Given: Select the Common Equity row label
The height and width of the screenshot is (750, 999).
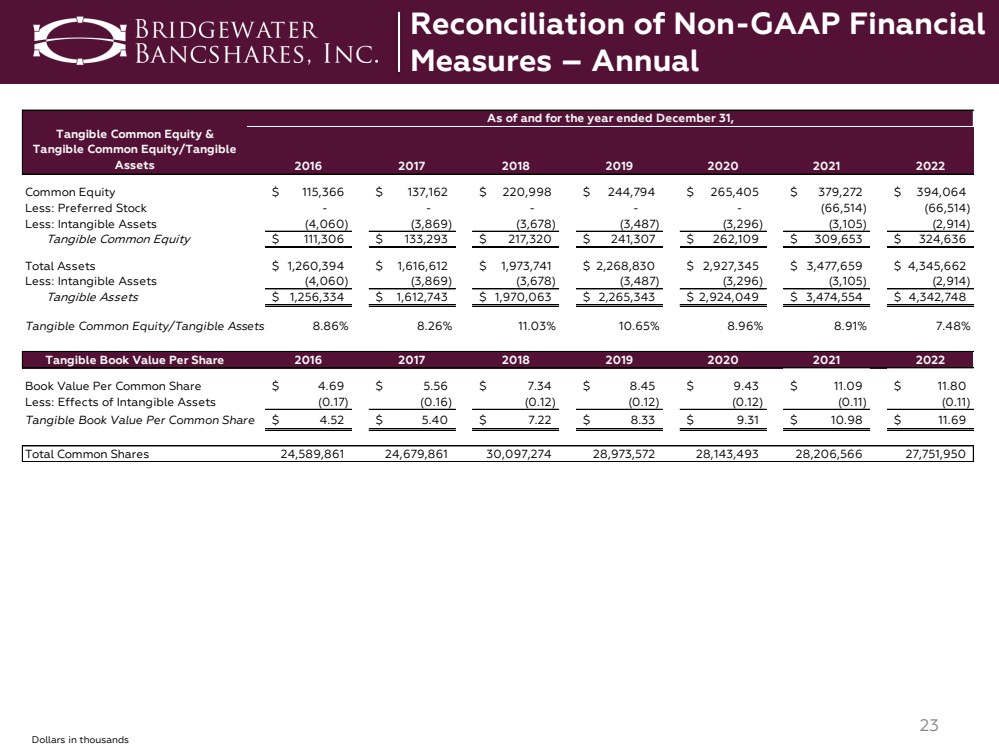Looking at the screenshot, I should click(70, 192).
